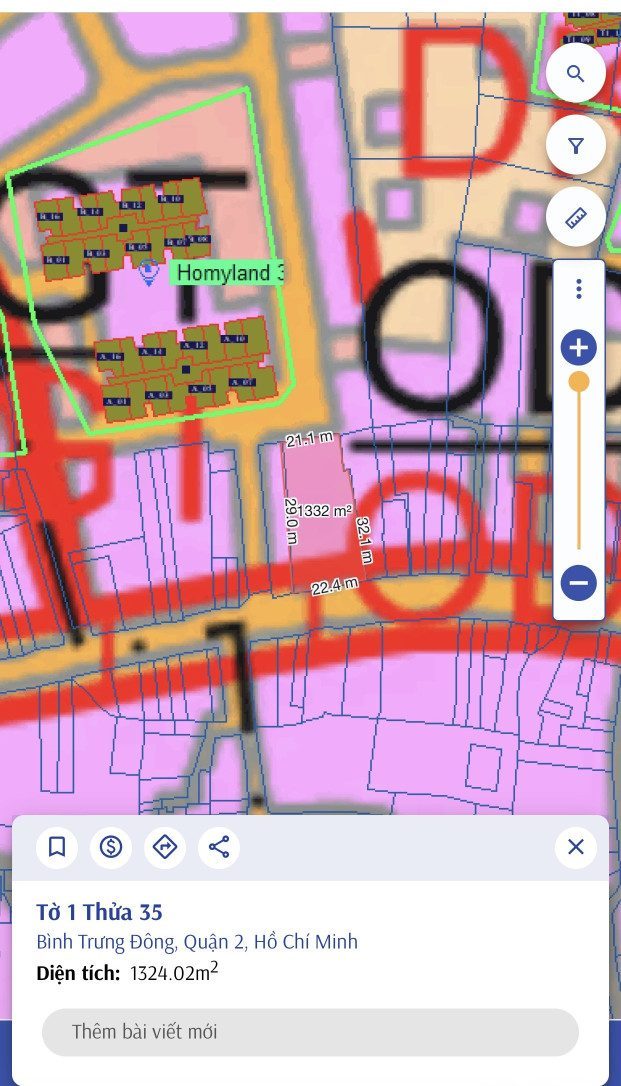Zoom in with the plus button
The width and height of the screenshot is (621, 1086).
tap(579, 348)
